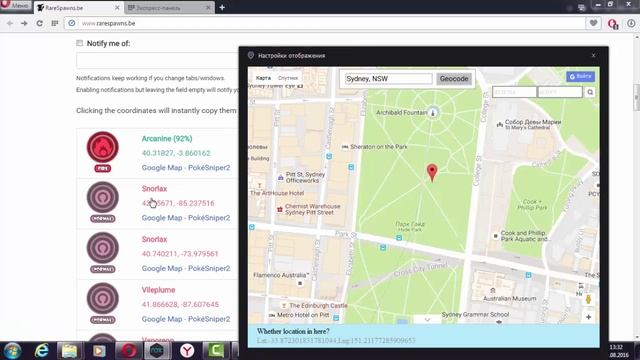Open Yandex browser from taskbar
Viewport: 640px width, 360px height.
click(187, 351)
